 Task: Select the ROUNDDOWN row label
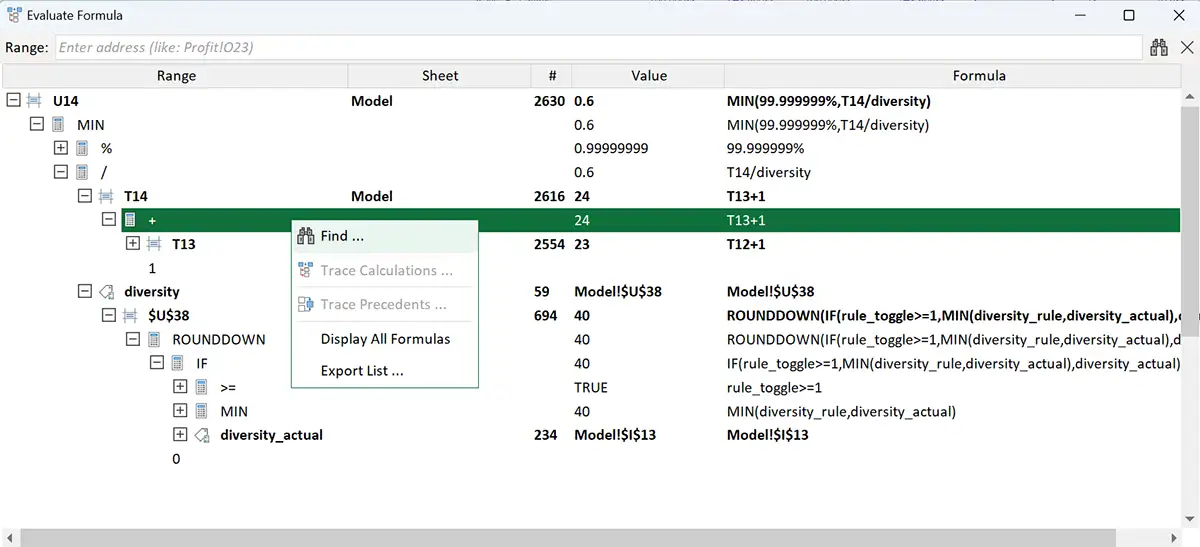click(x=219, y=339)
